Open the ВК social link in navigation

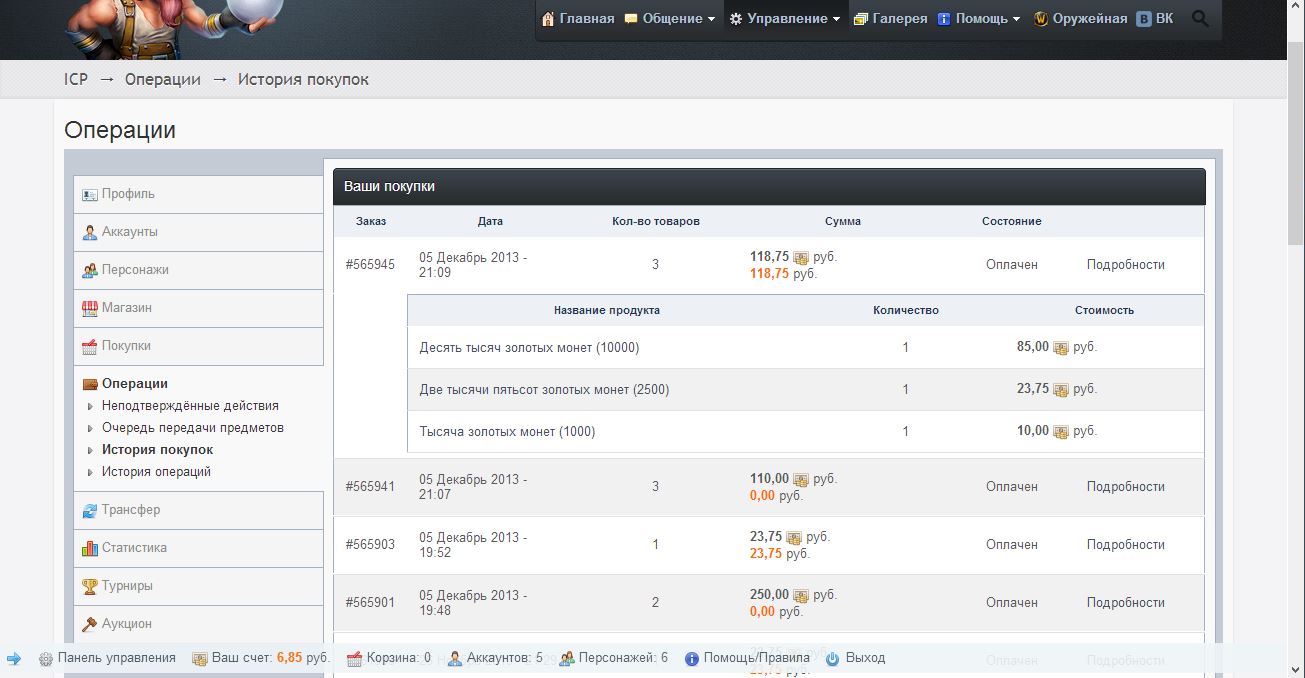coord(1154,19)
